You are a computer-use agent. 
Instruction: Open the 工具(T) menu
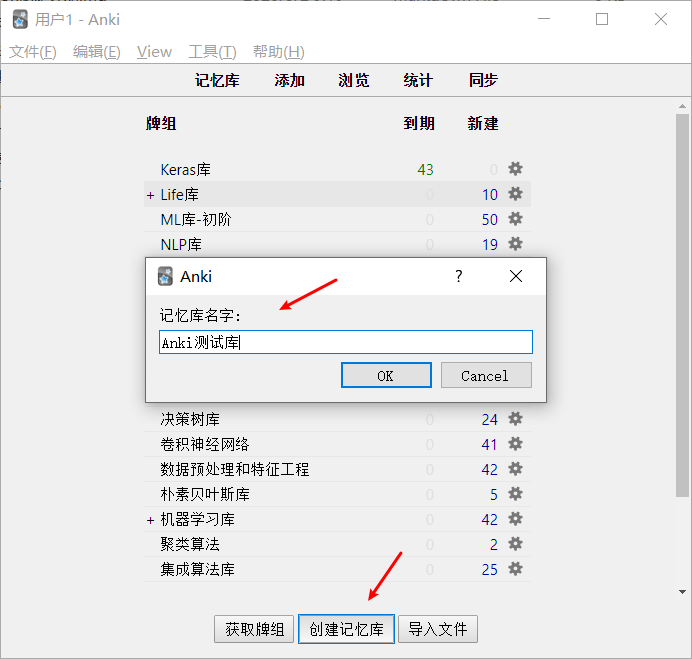click(x=212, y=52)
